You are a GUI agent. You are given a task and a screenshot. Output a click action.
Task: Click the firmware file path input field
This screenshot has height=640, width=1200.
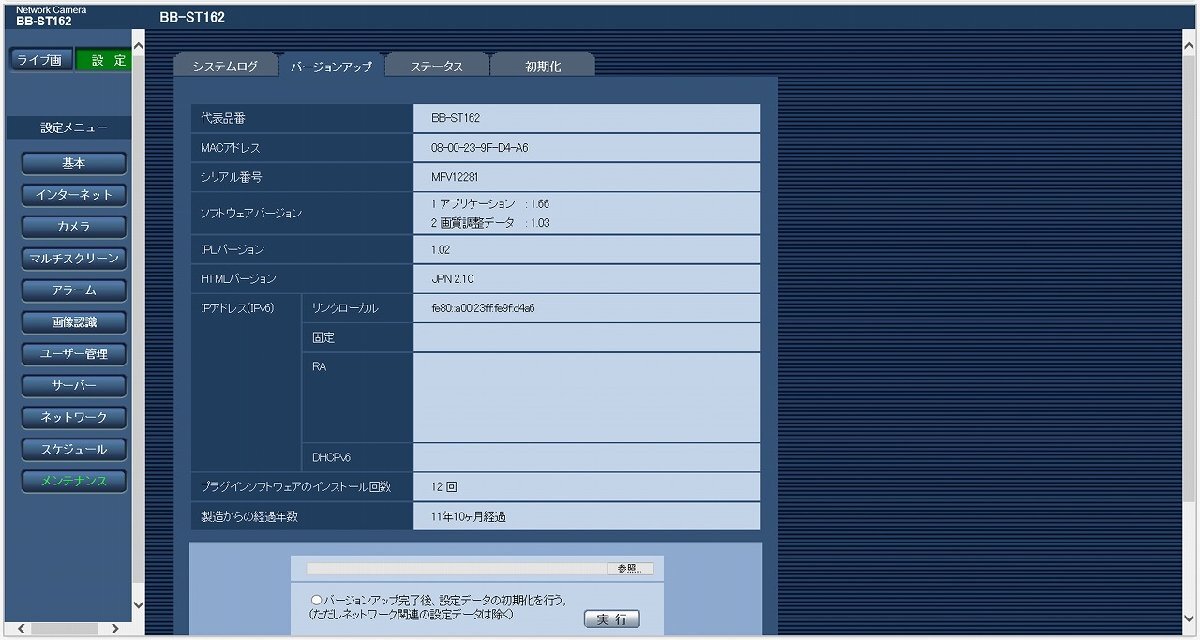456,568
